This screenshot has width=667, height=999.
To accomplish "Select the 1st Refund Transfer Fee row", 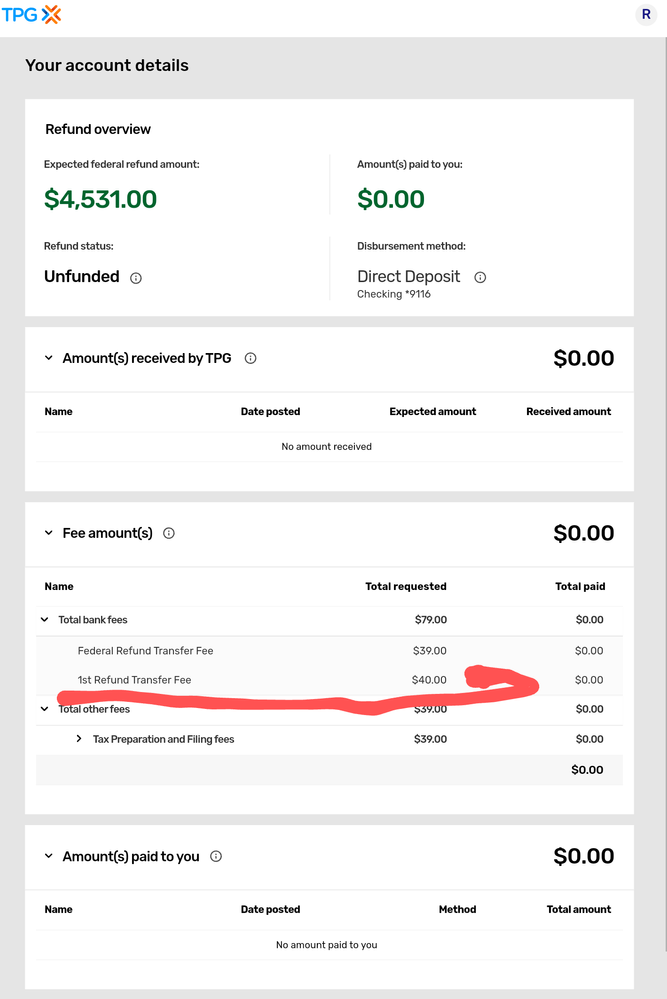I will click(134, 680).
